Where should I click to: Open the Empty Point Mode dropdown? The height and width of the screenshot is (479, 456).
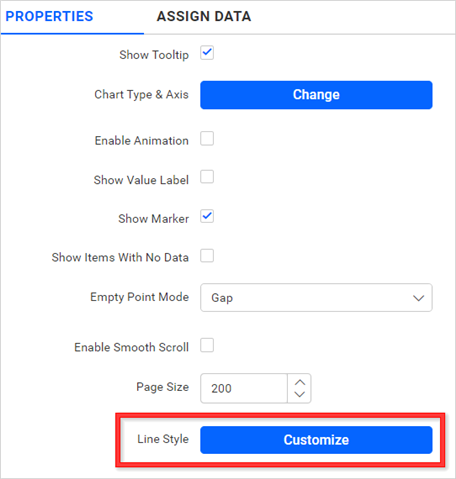pyautogui.click(x=316, y=298)
